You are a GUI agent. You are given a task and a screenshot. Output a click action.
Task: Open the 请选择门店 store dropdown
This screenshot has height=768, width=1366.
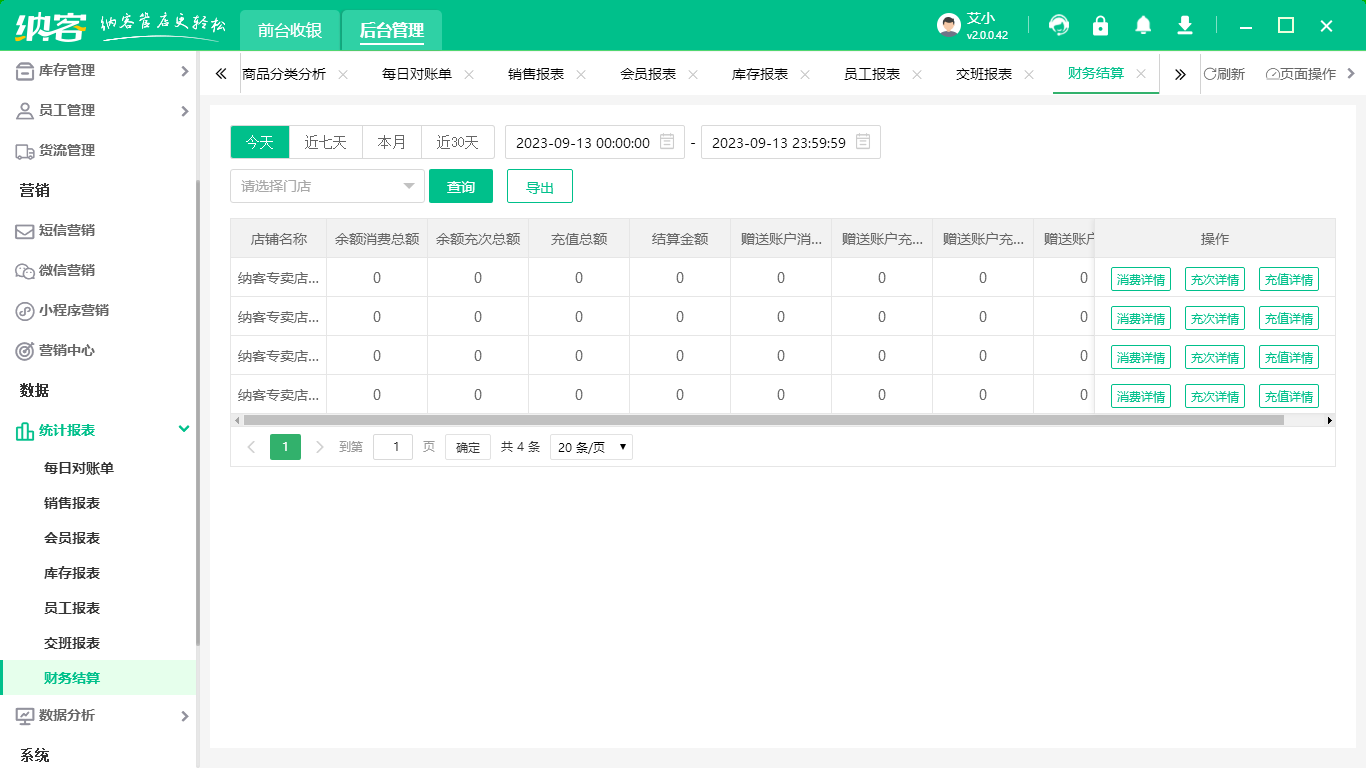(328, 186)
